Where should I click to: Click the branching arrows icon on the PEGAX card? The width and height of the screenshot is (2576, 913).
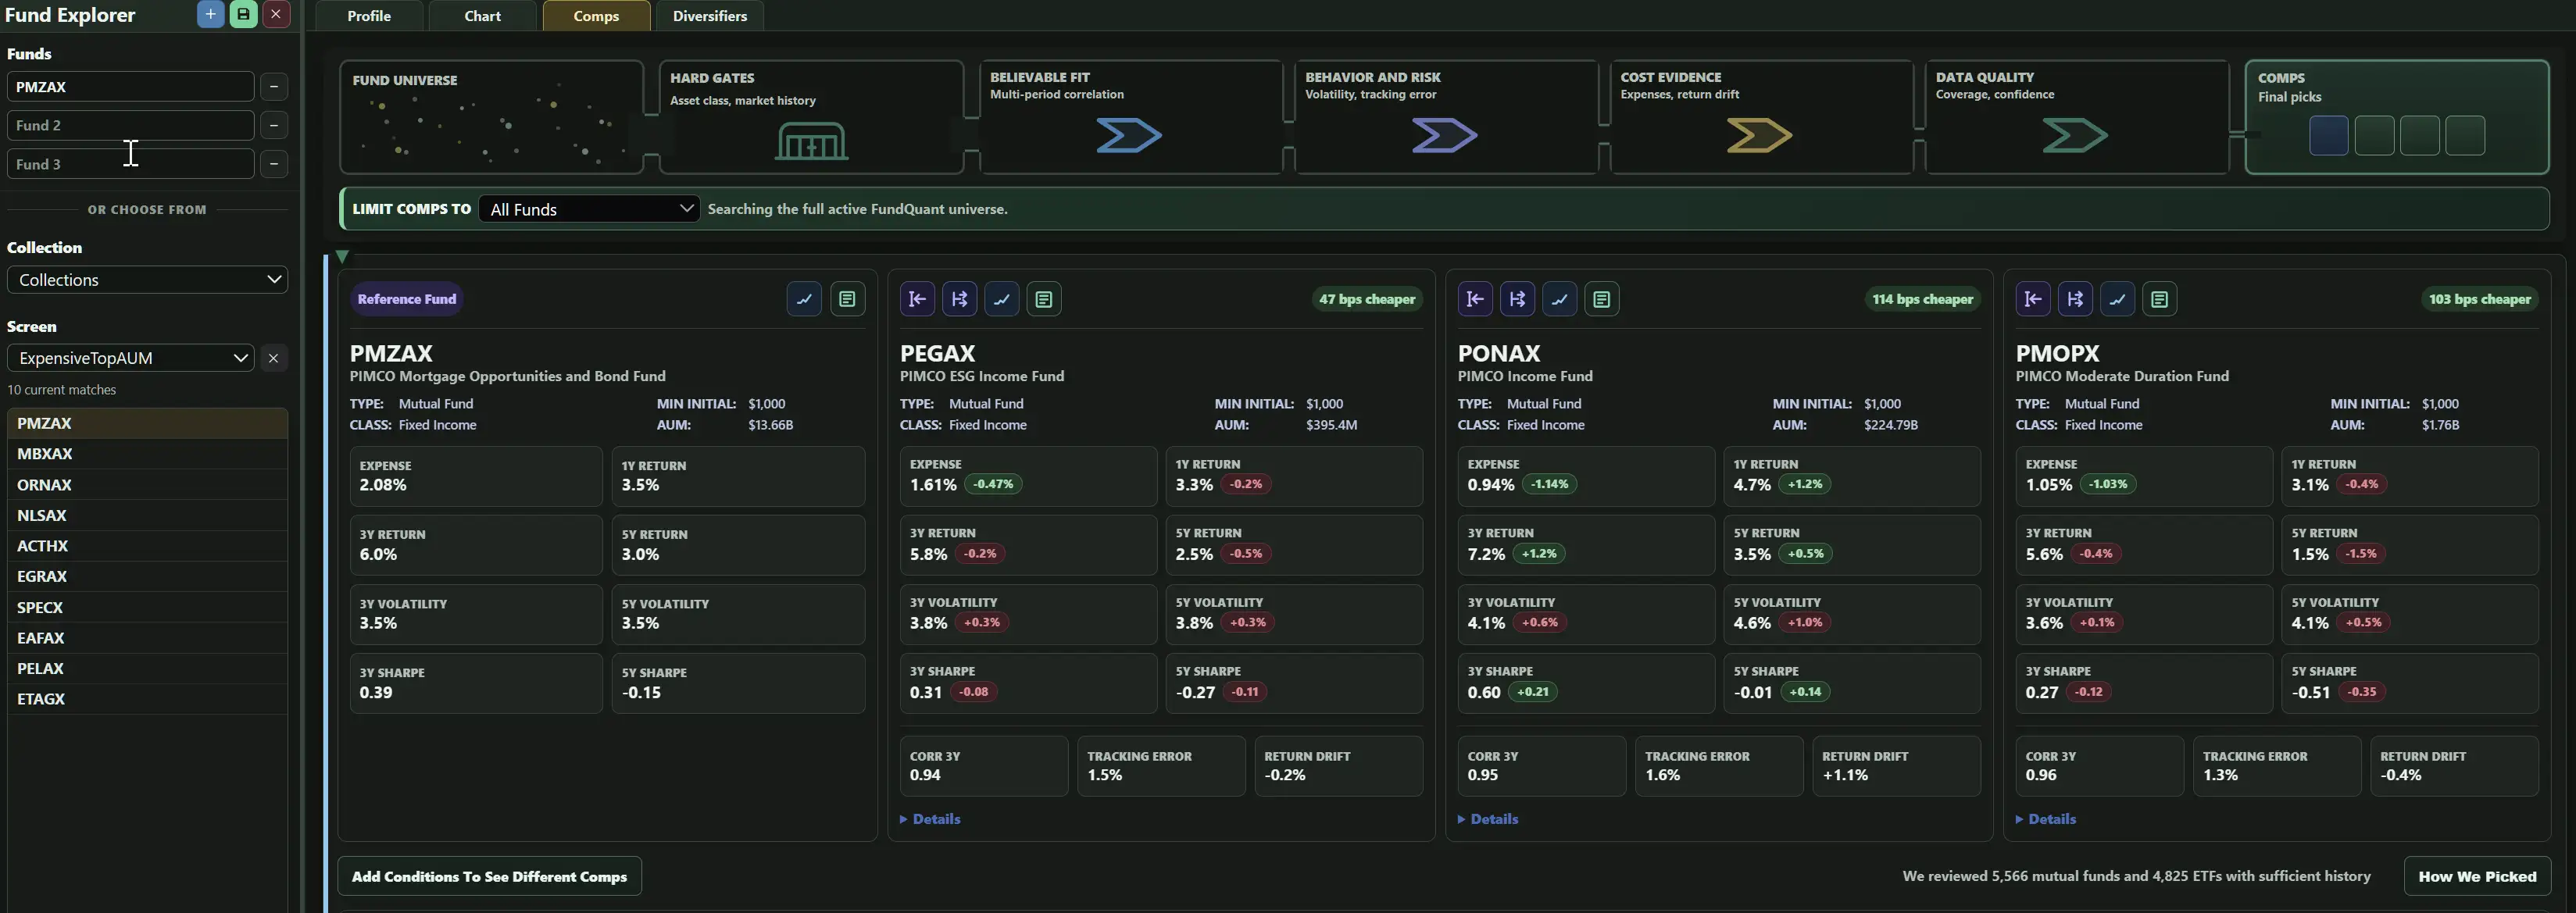coord(960,299)
